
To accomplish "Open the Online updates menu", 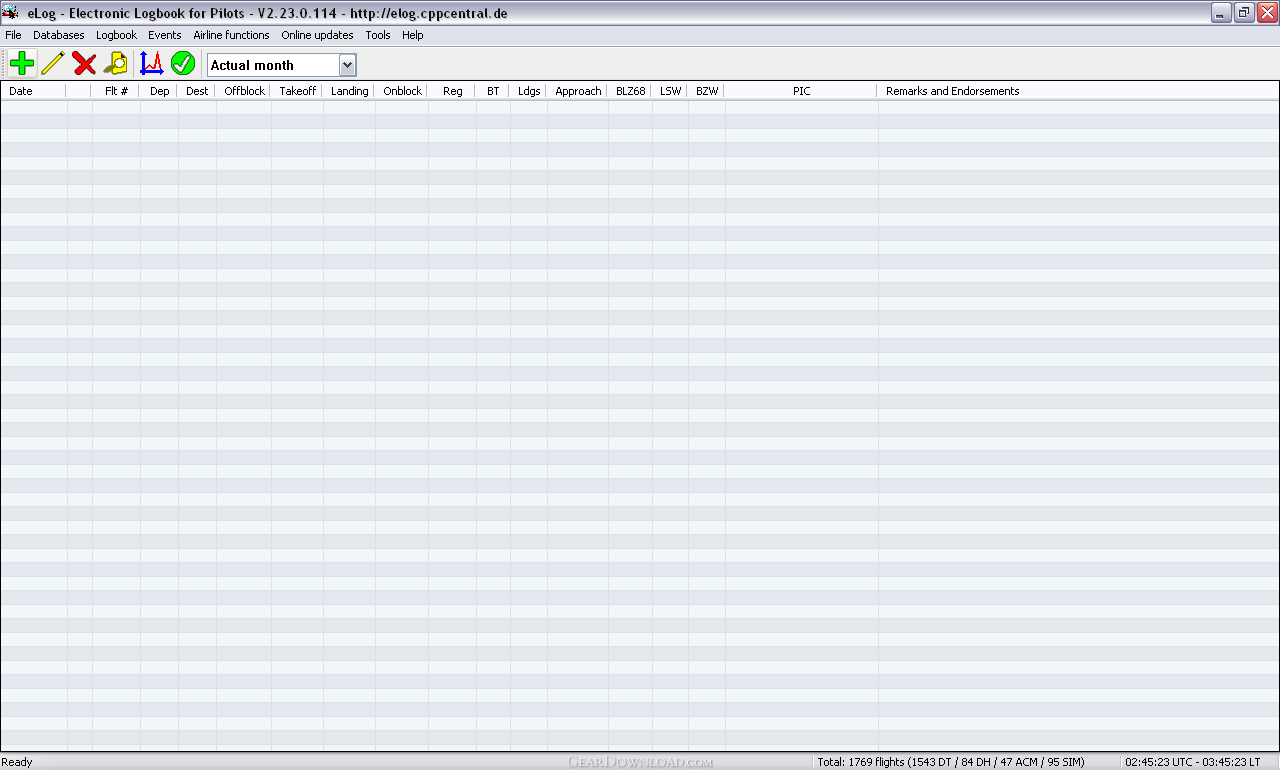I will point(317,35).
